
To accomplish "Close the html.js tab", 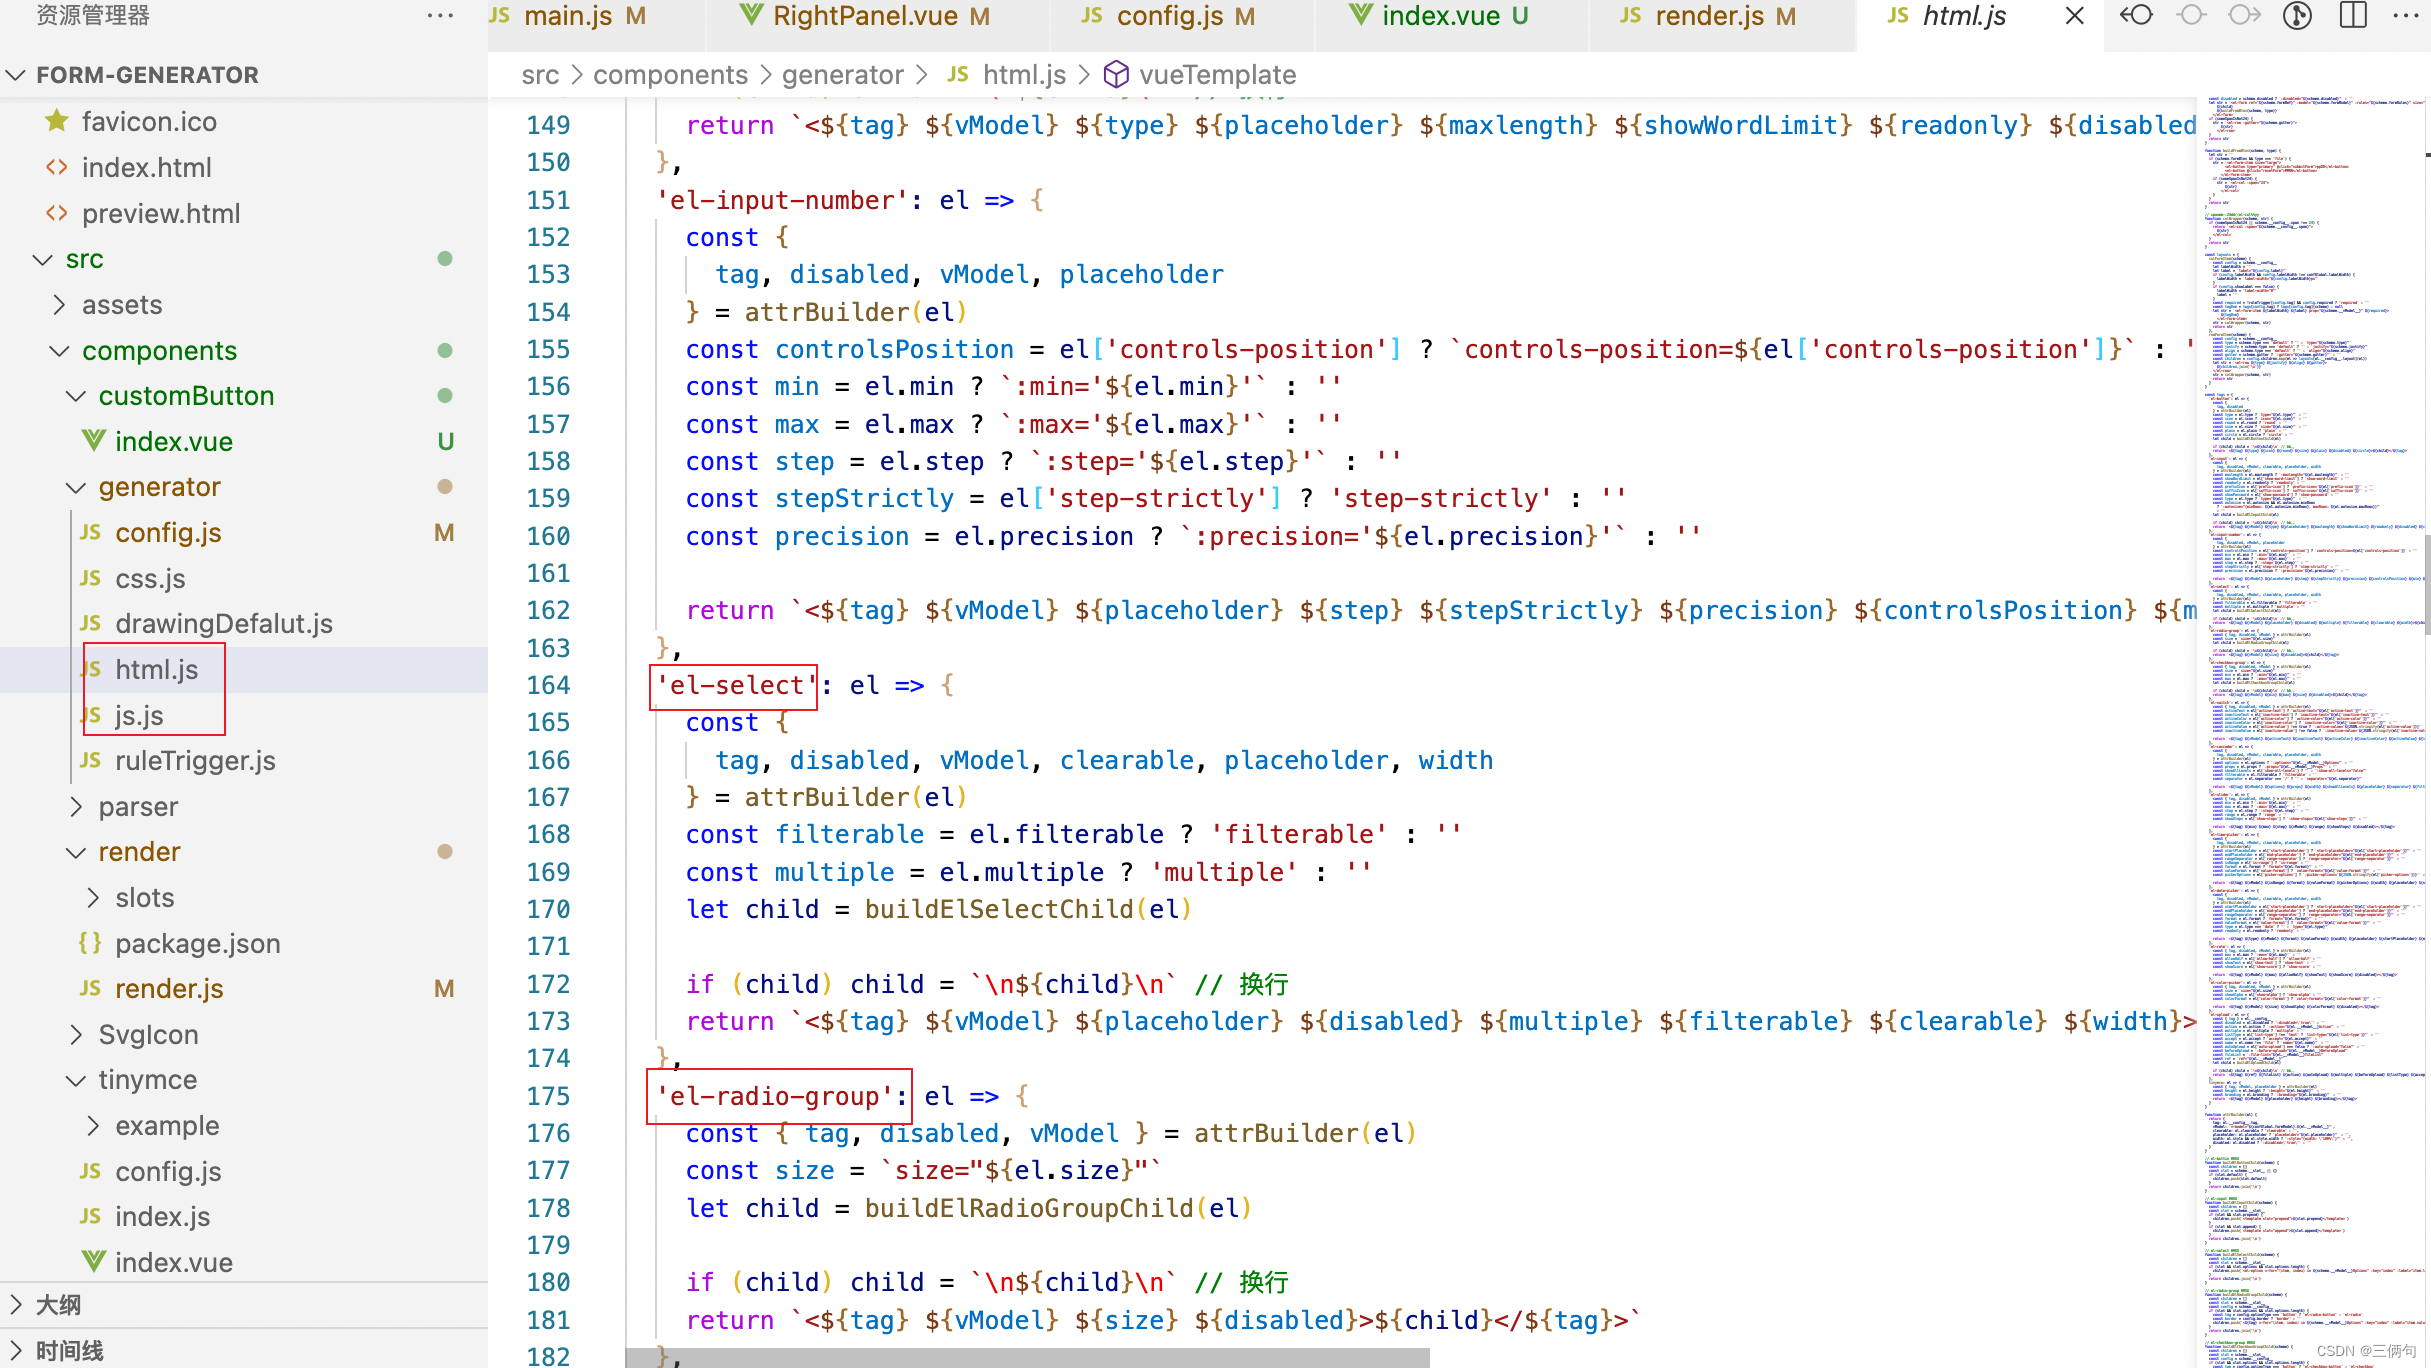I will pos(2075,16).
